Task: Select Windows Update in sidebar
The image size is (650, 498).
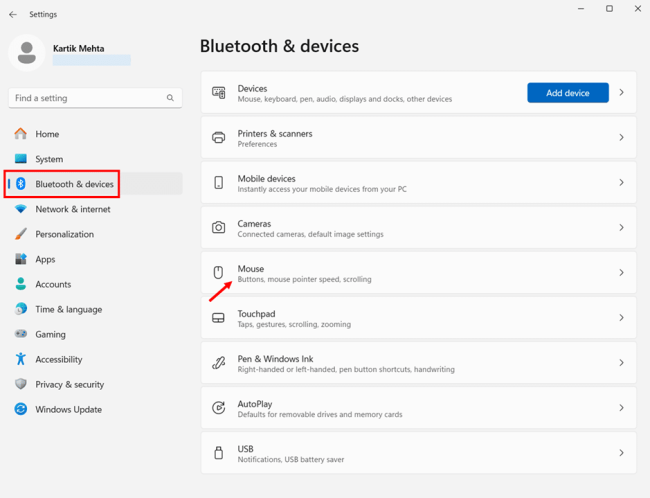Action: click(x=95, y=409)
